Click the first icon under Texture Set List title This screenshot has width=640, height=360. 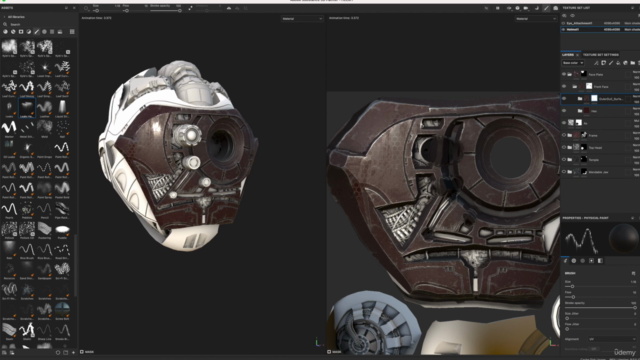pos(564,16)
